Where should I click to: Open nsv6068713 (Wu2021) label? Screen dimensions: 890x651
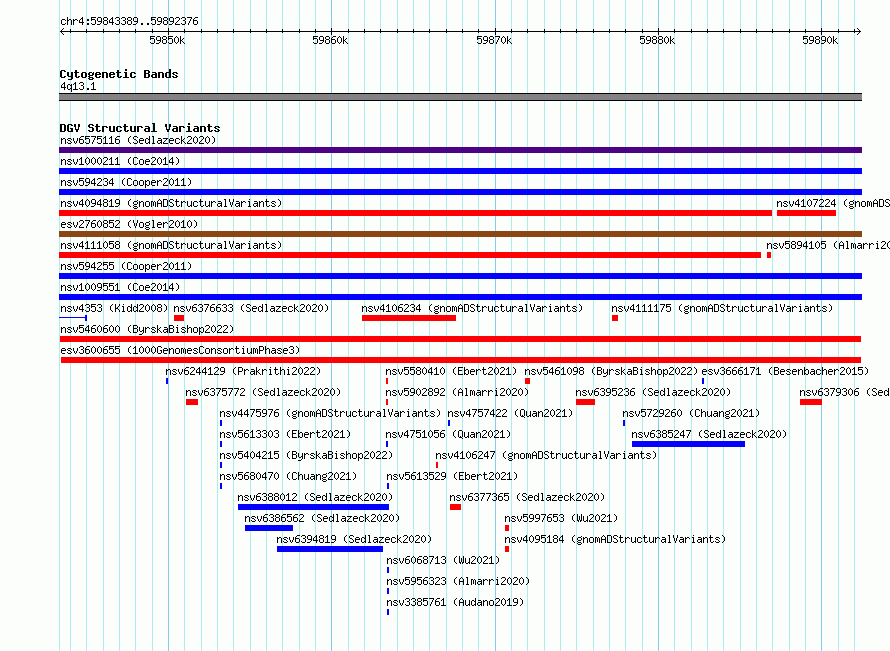443,560
